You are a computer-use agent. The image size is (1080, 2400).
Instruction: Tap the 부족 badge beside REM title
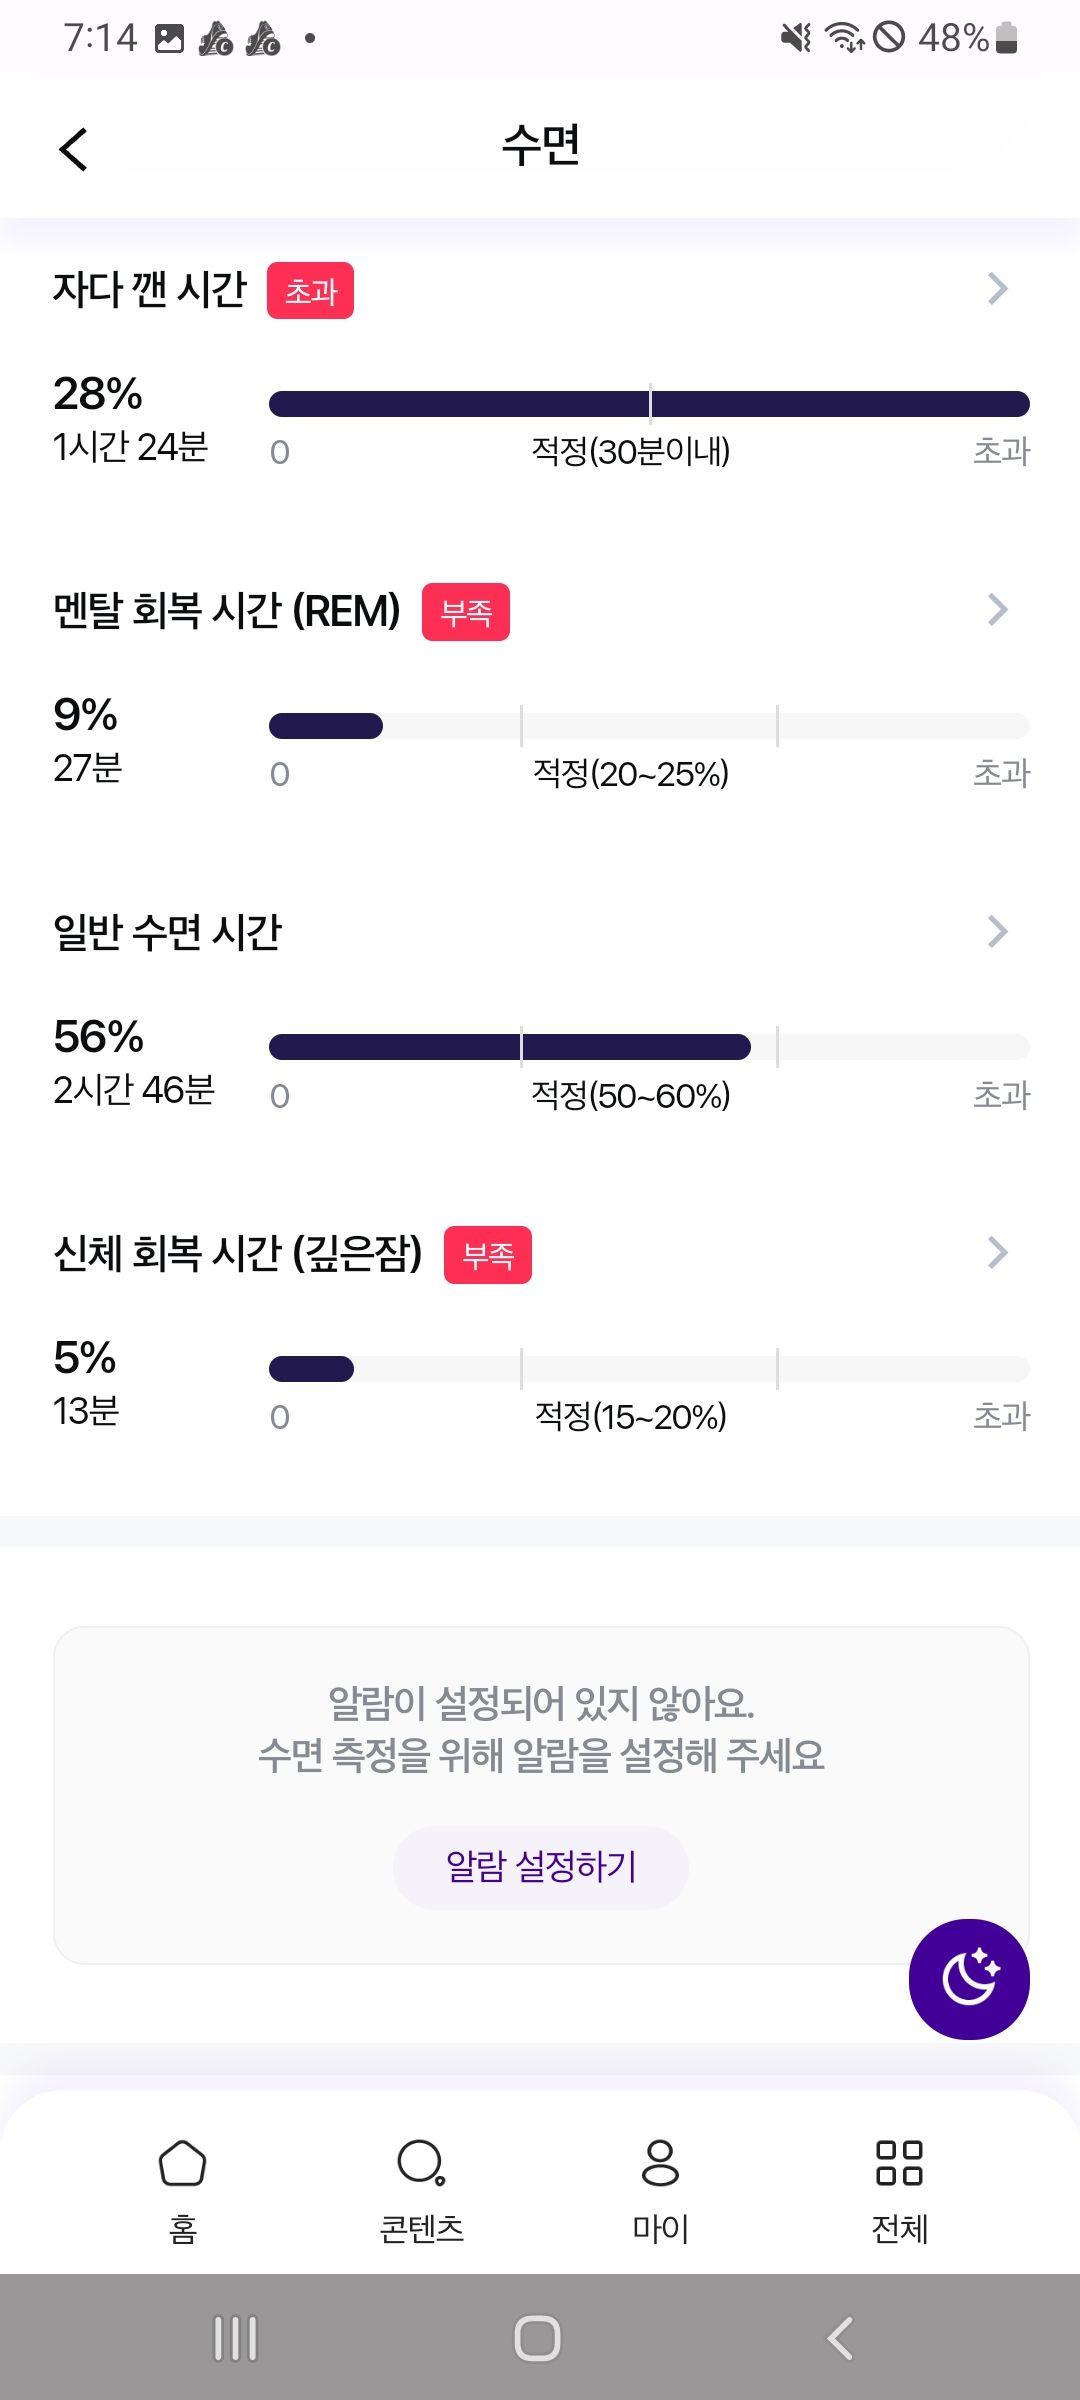[466, 612]
